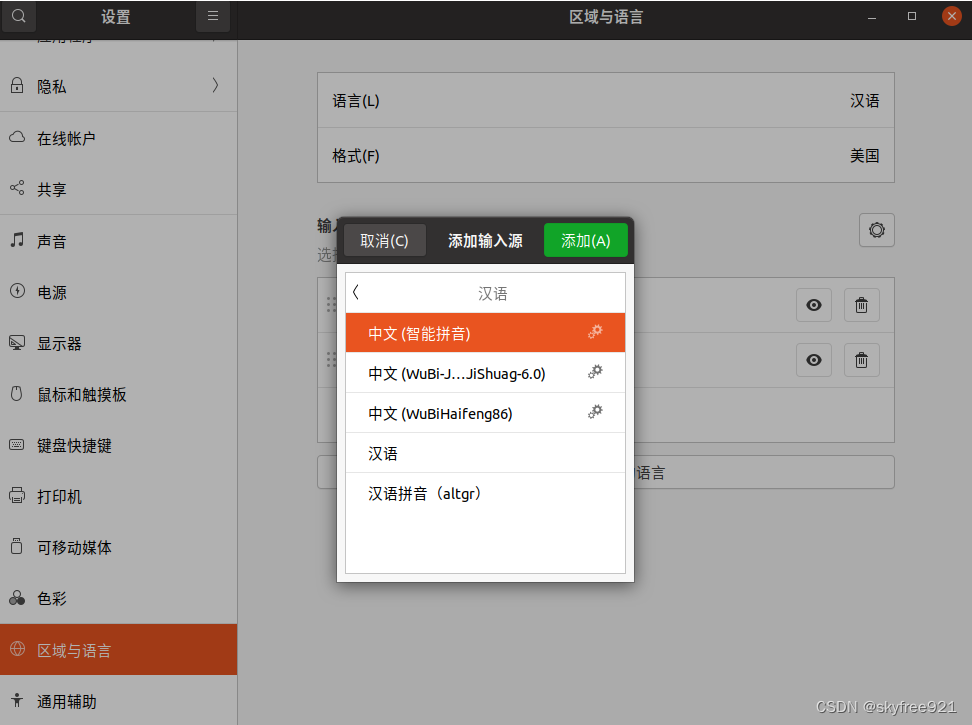Screen dimensions: 972x725
Task: Confirm with the green 添加(A) button
Action: click(x=586, y=240)
